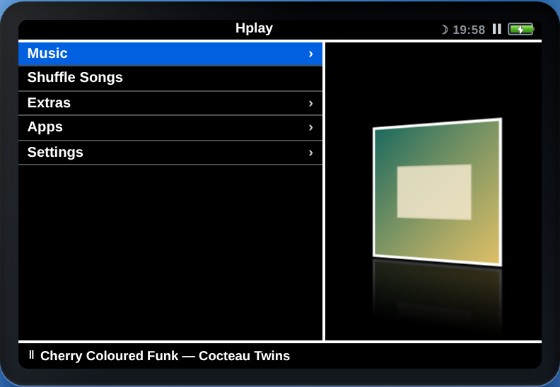Click the sleep timer moon icon
560x387 pixels.
click(444, 29)
